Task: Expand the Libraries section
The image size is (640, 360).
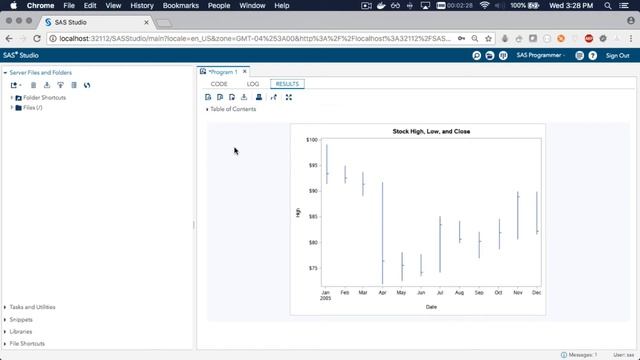Action: 5,332
